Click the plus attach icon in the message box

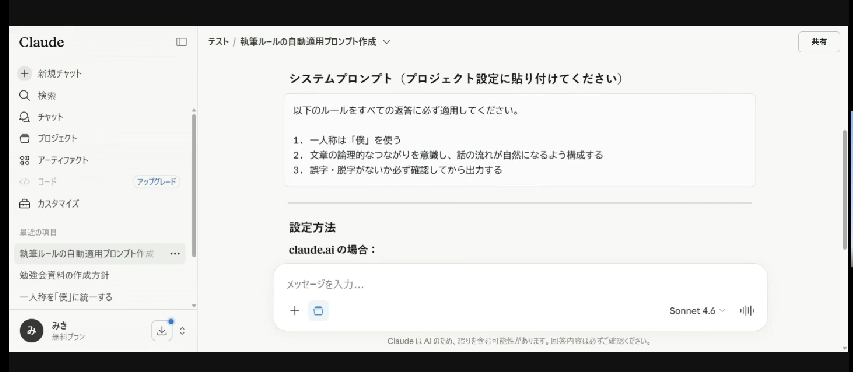pos(294,311)
